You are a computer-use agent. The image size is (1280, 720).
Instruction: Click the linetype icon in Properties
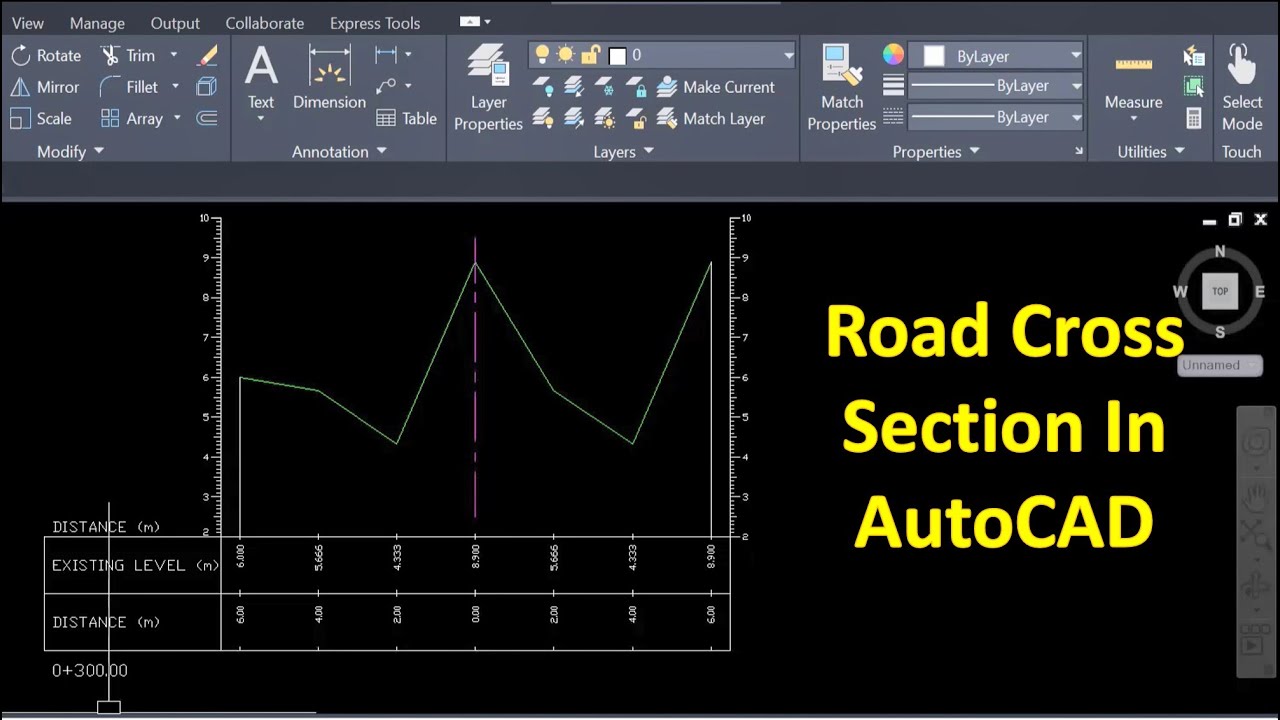(x=894, y=117)
